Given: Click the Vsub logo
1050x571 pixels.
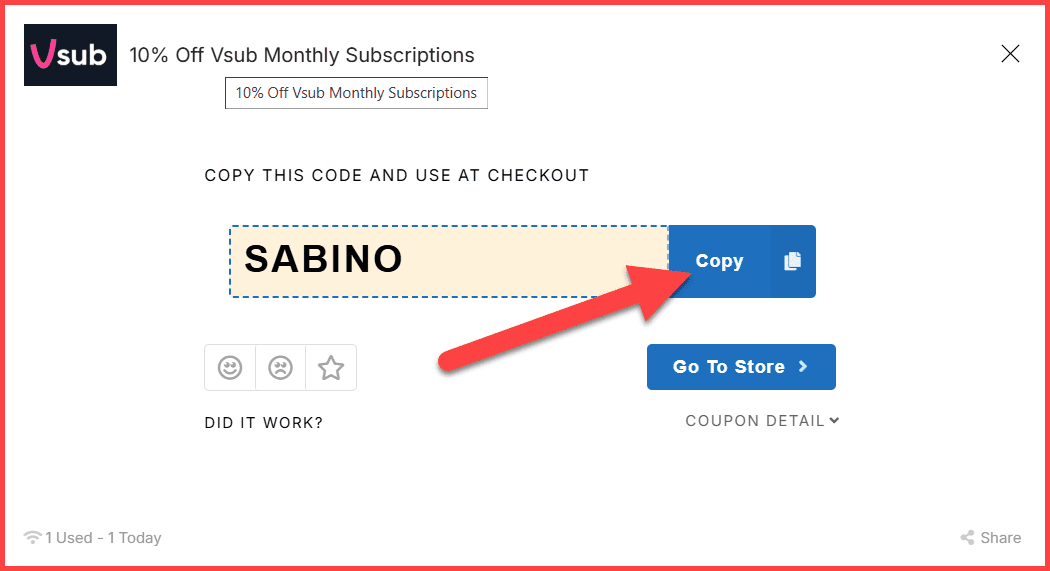Looking at the screenshot, I should [70, 55].
